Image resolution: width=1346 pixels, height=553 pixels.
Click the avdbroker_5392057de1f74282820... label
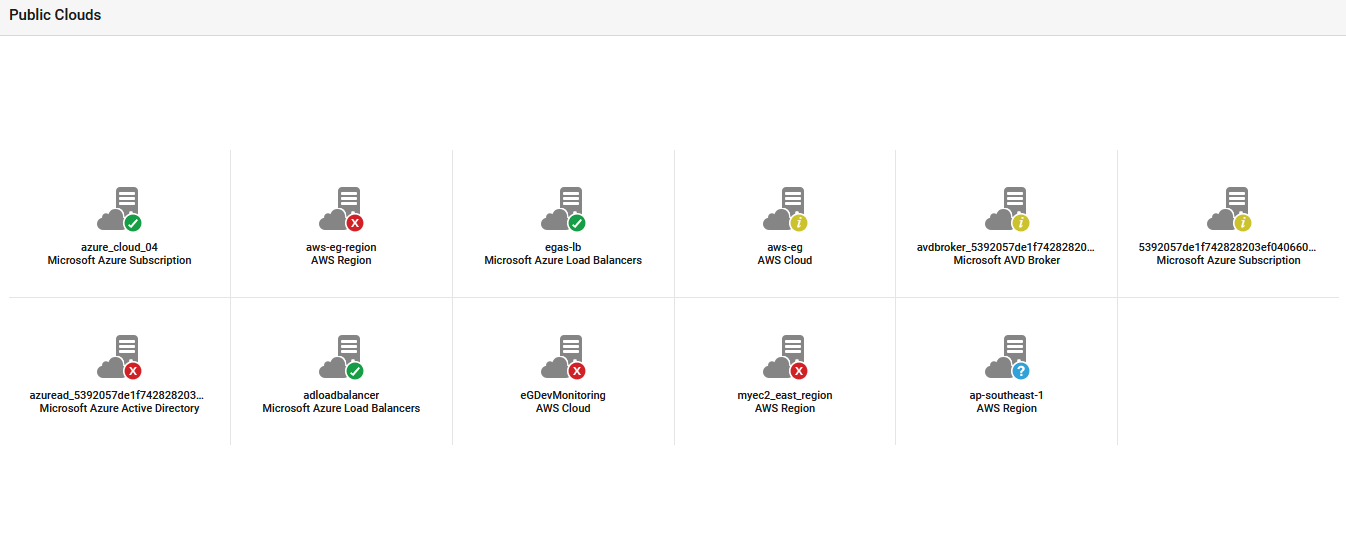1006,247
